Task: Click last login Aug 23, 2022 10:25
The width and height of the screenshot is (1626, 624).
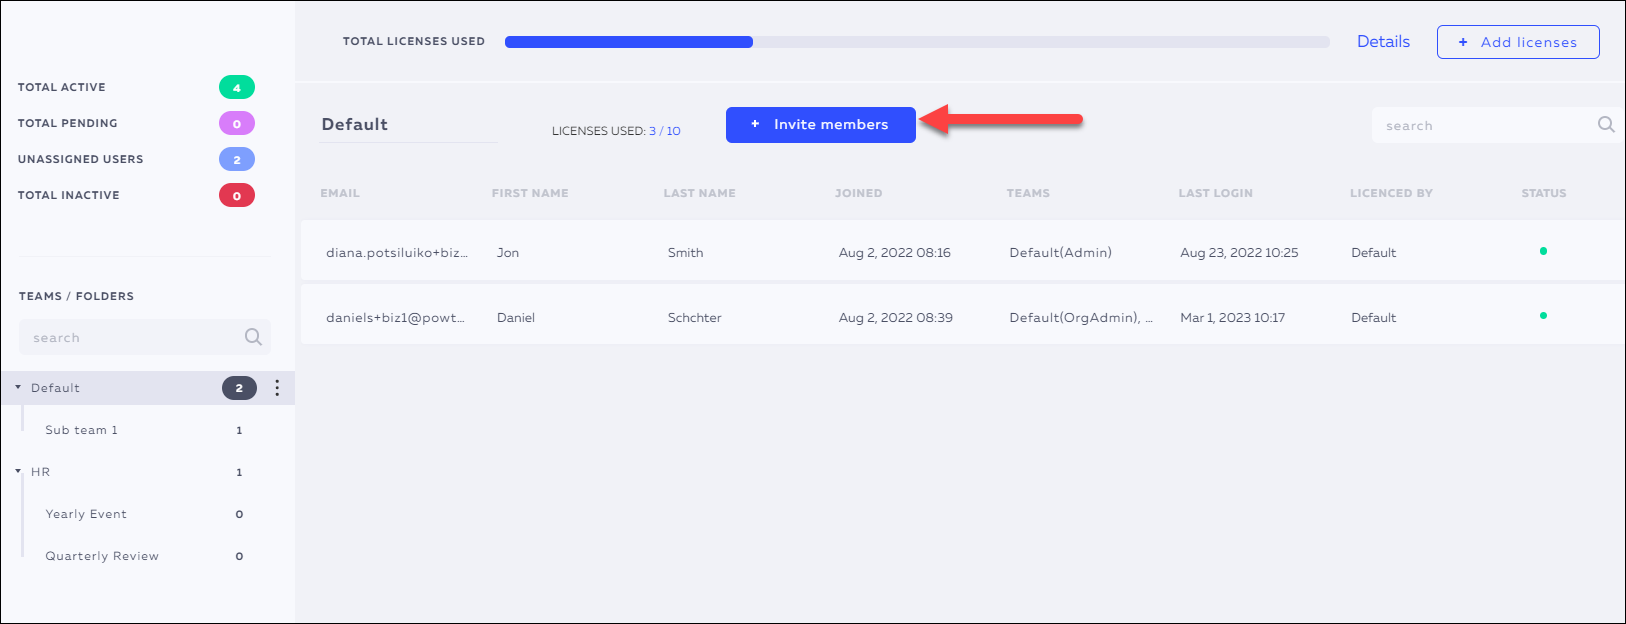Action: pos(1239,253)
